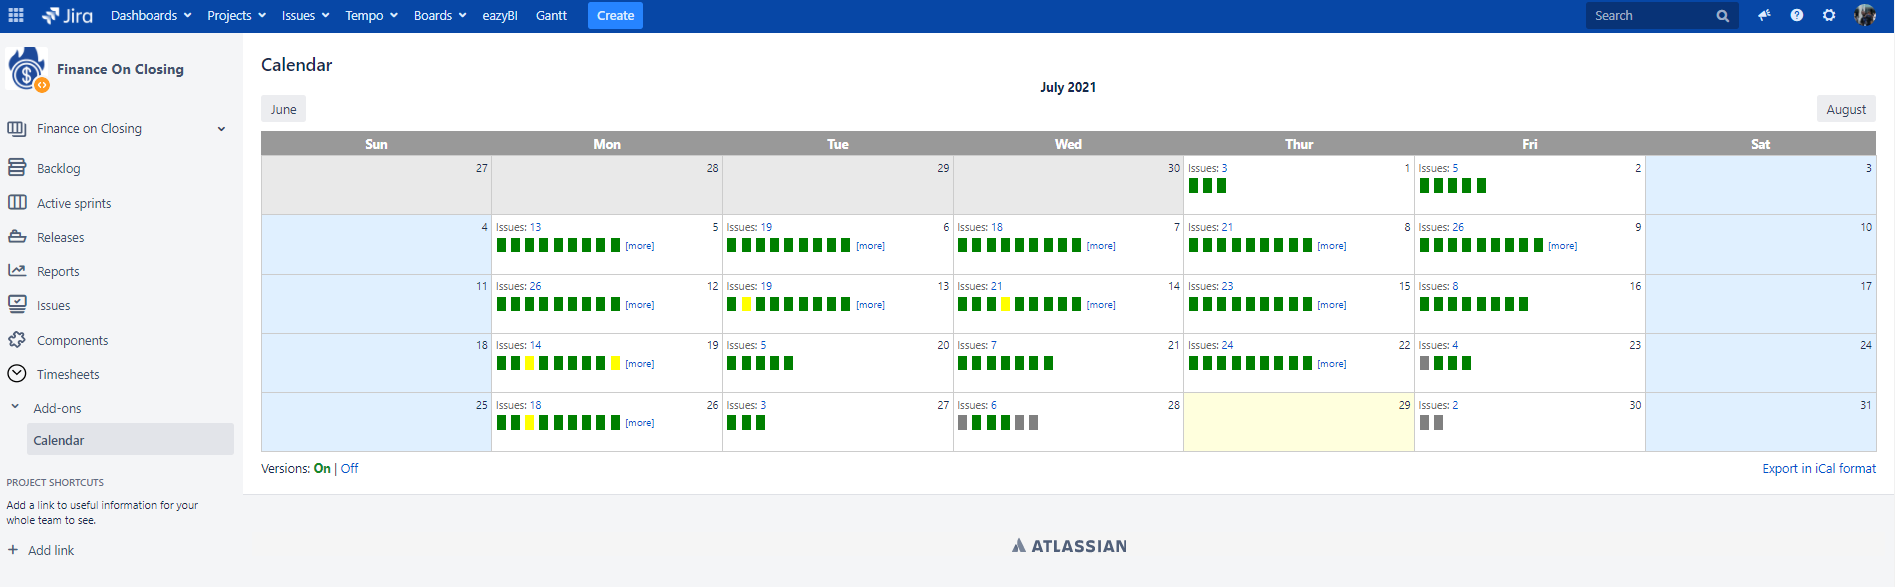Click the Create button
Screen dimensions: 1895x587
[615, 15]
